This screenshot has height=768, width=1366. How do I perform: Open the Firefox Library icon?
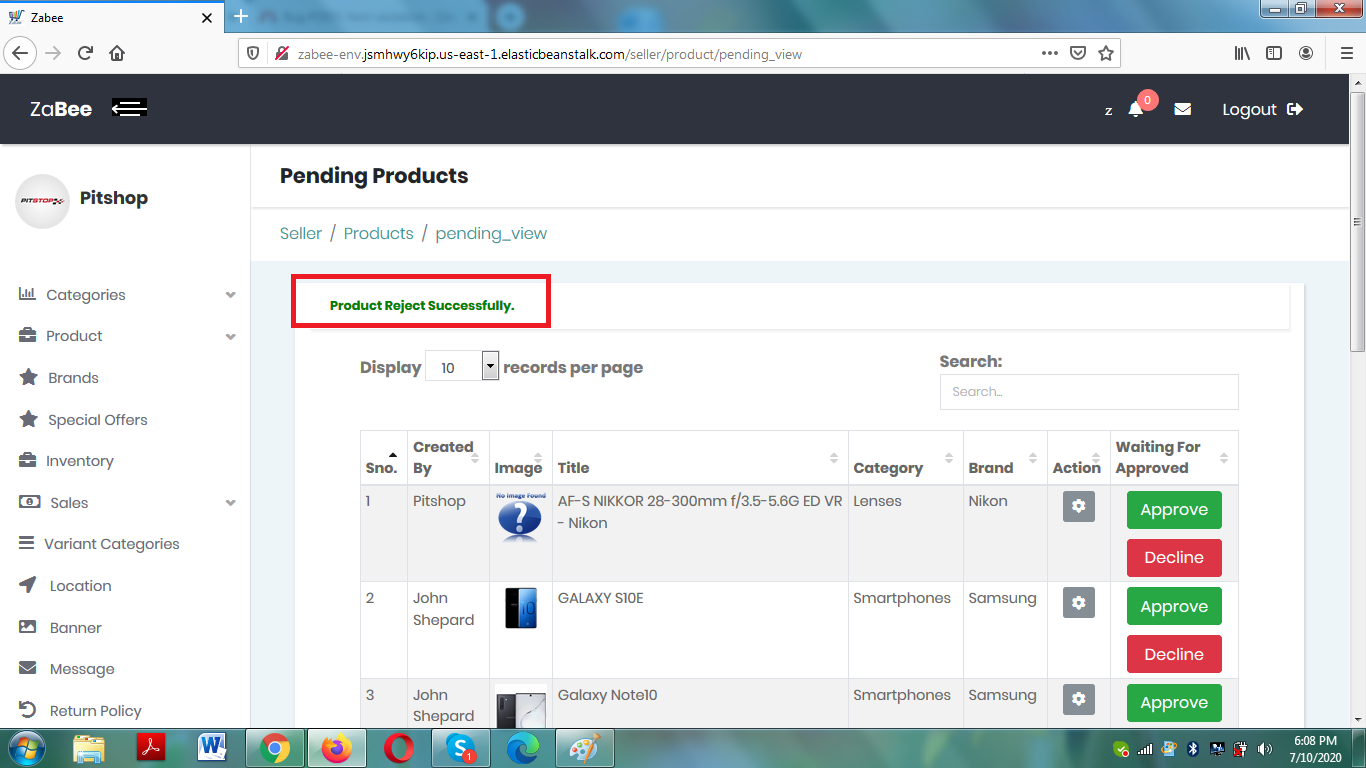pyautogui.click(x=1242, y=53)
